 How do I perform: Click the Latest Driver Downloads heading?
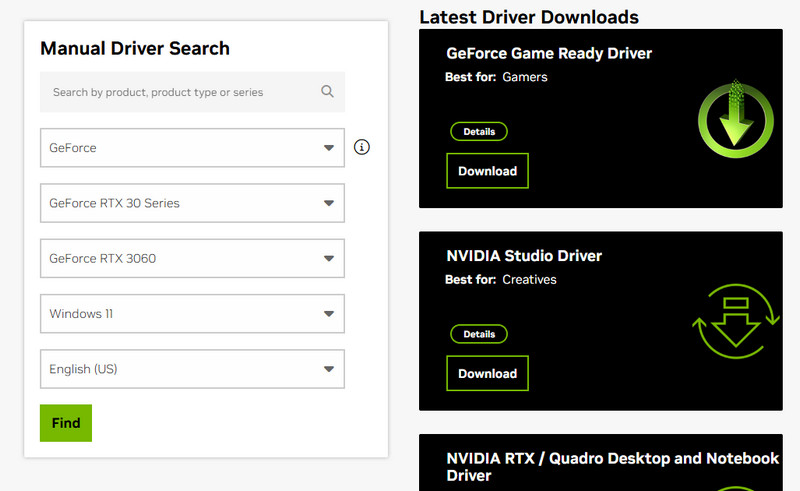click(x=529, y=17)
